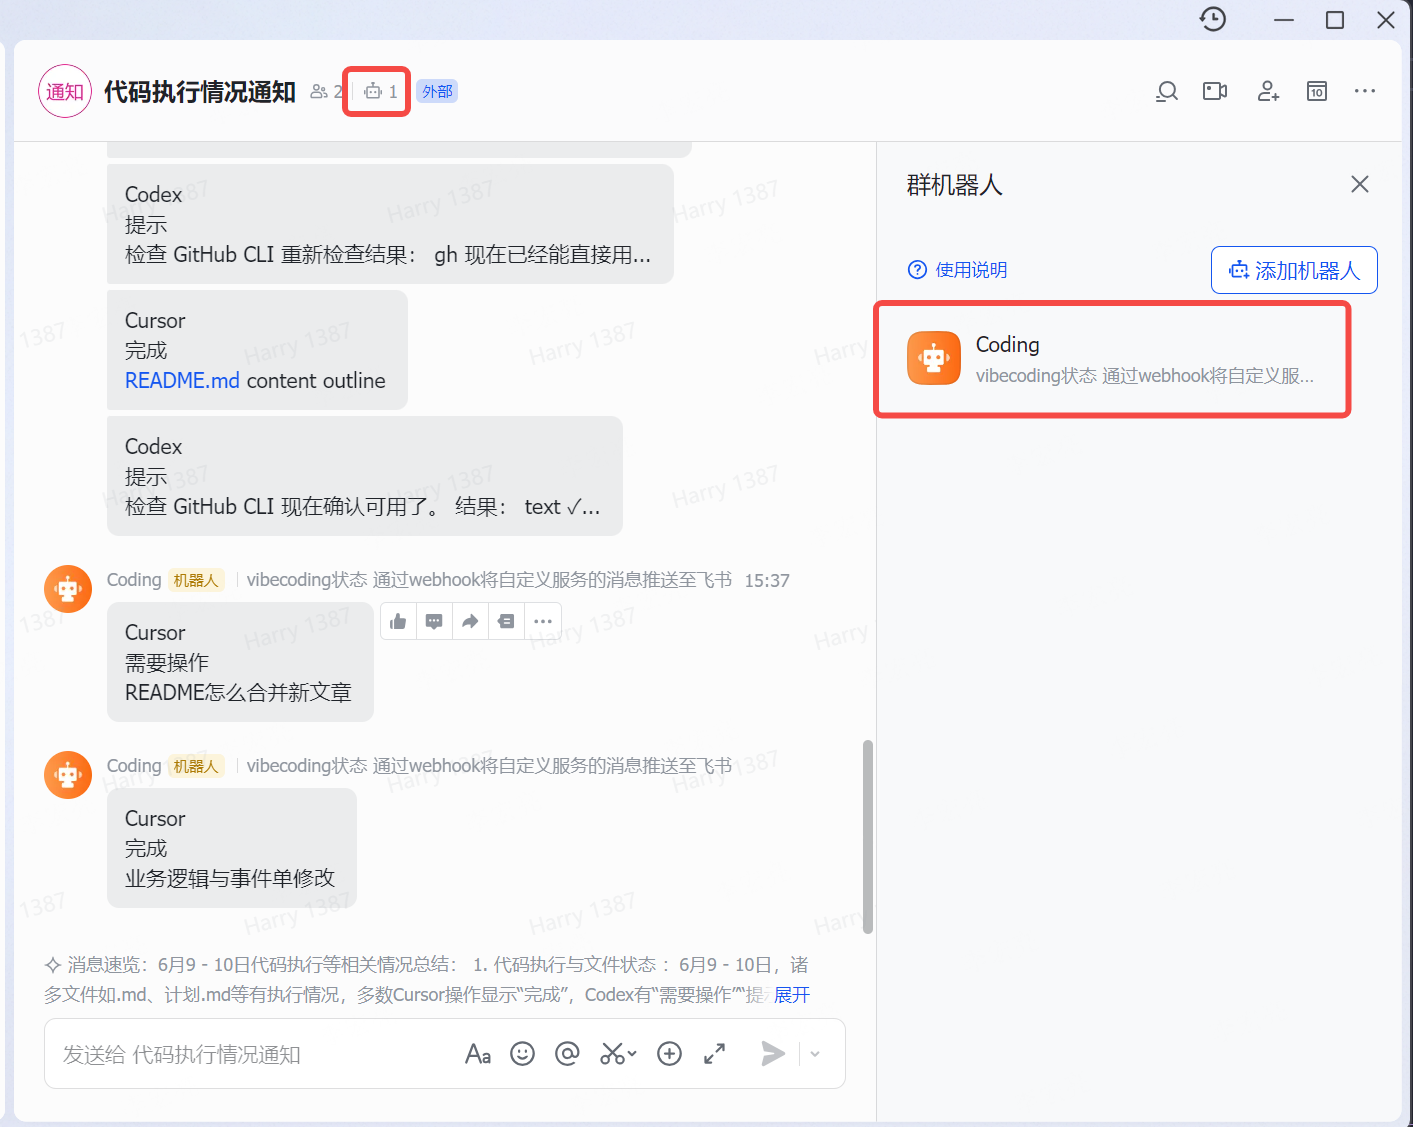This screenshot has width=1413, height=1127.
Task: Click the pin/save icon in message hover toolbar
Action: (506, 621)
